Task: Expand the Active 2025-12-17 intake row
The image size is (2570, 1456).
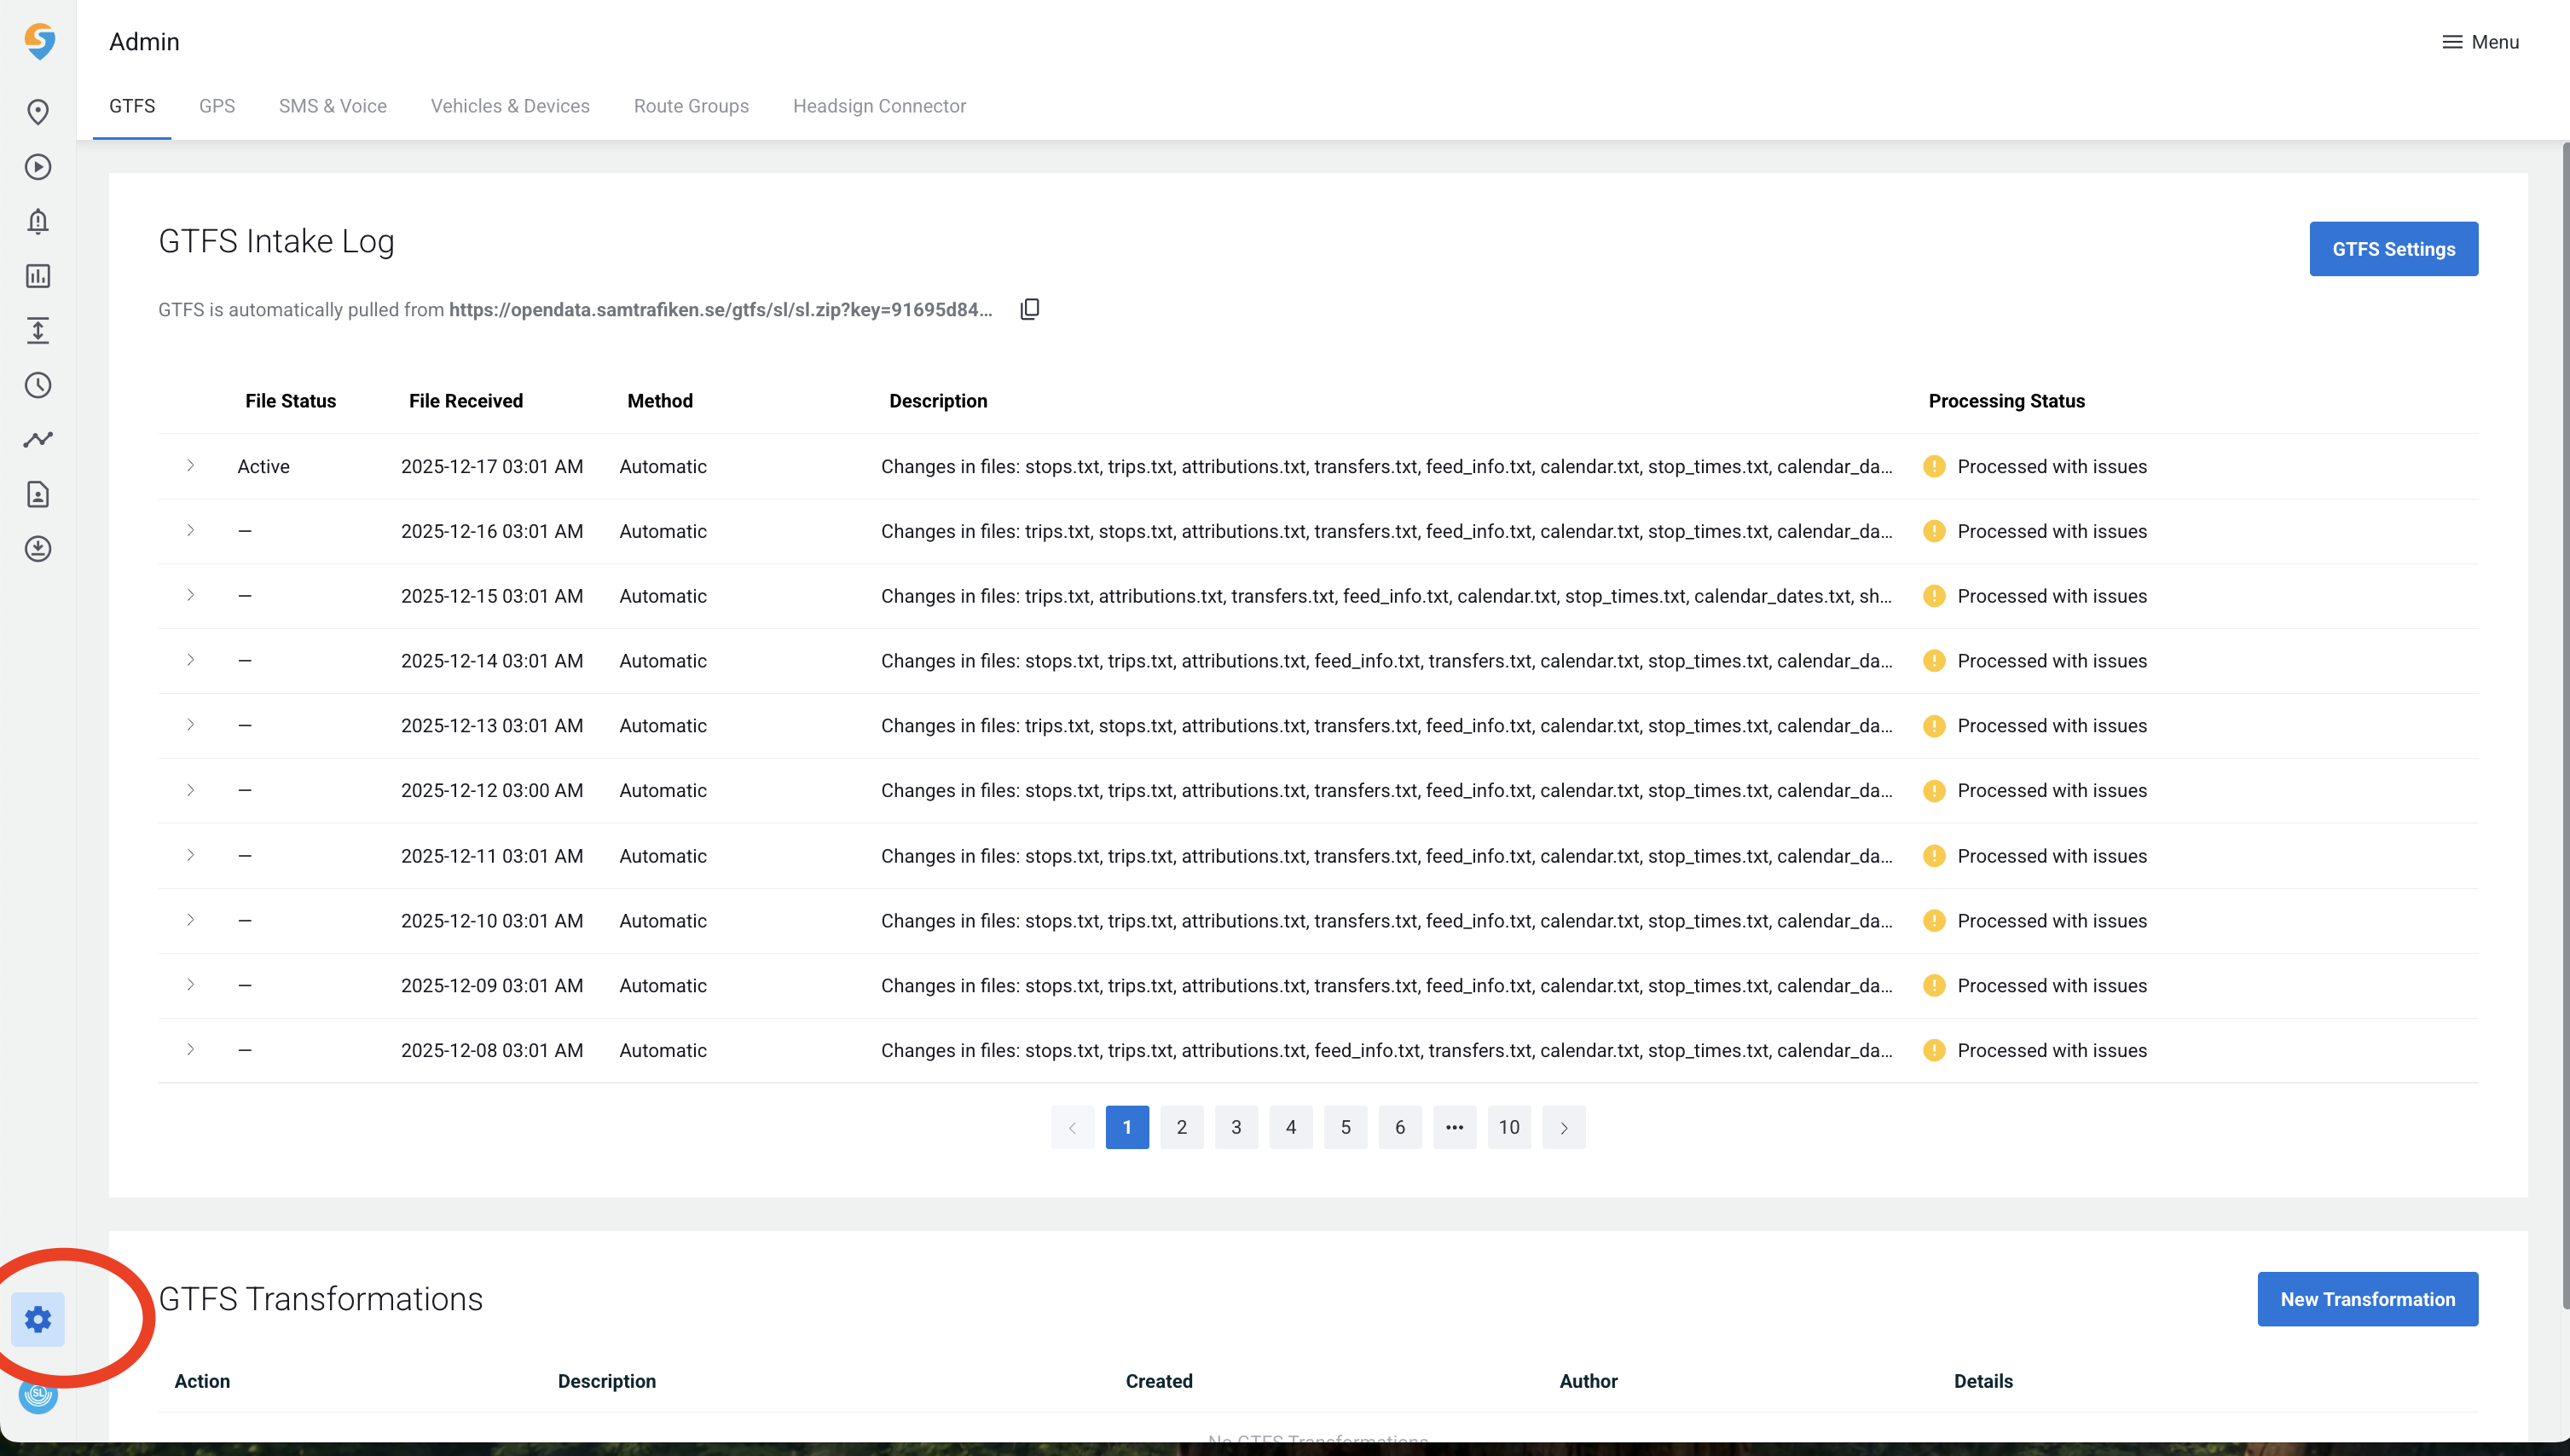Action: coord(190,466)
